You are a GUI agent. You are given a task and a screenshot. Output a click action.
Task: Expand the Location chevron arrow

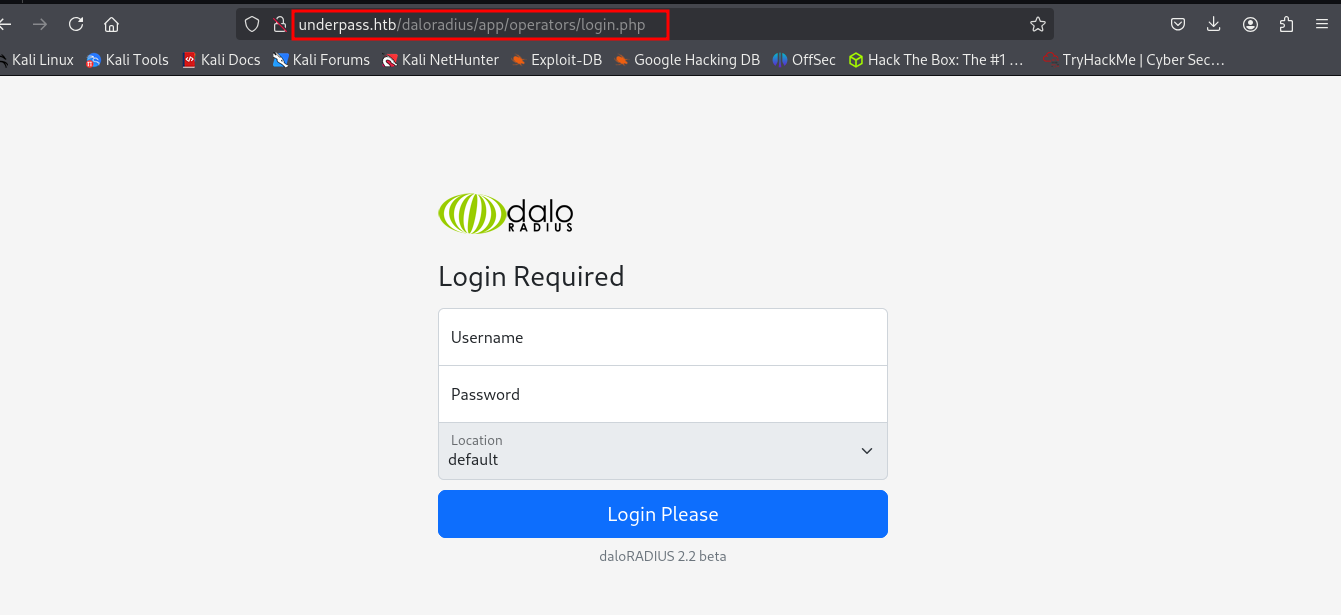(866, 451)
